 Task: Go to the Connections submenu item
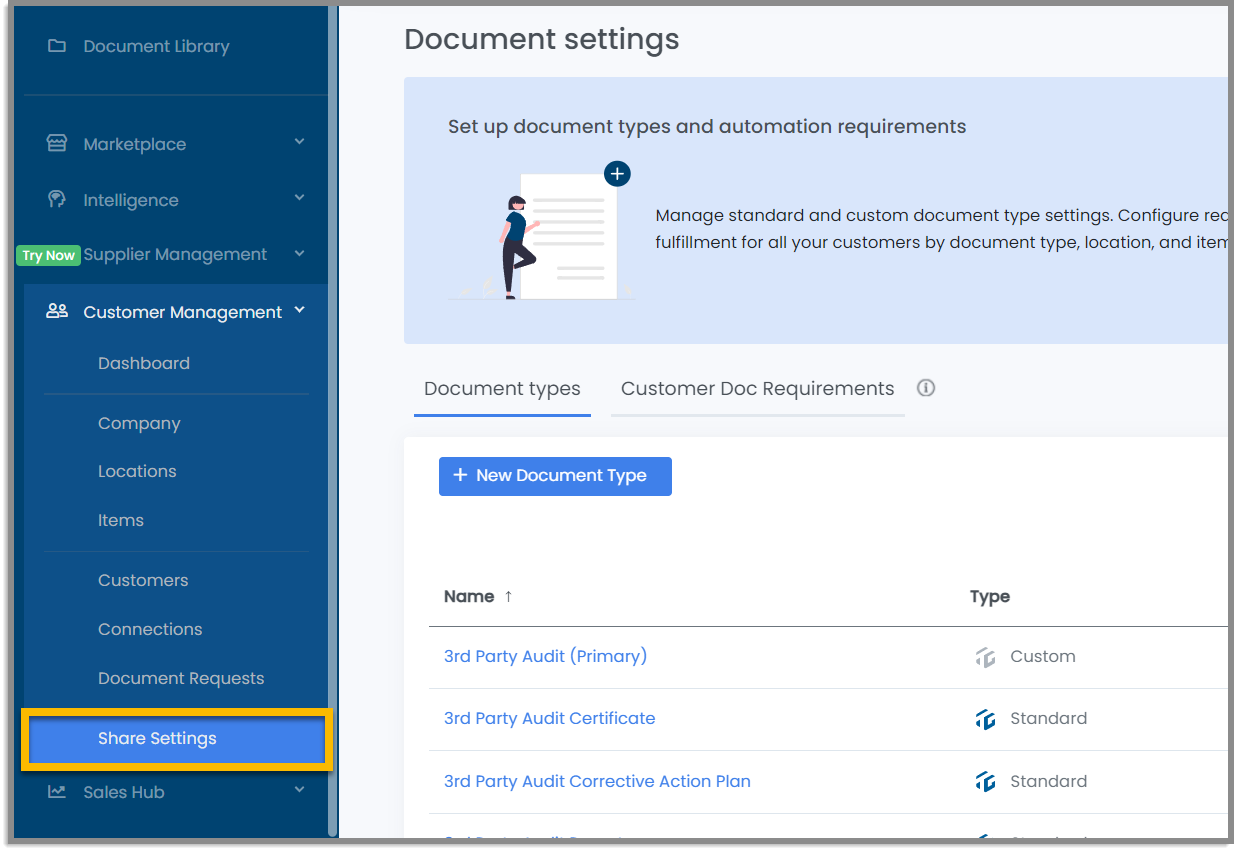pos(150,629)
